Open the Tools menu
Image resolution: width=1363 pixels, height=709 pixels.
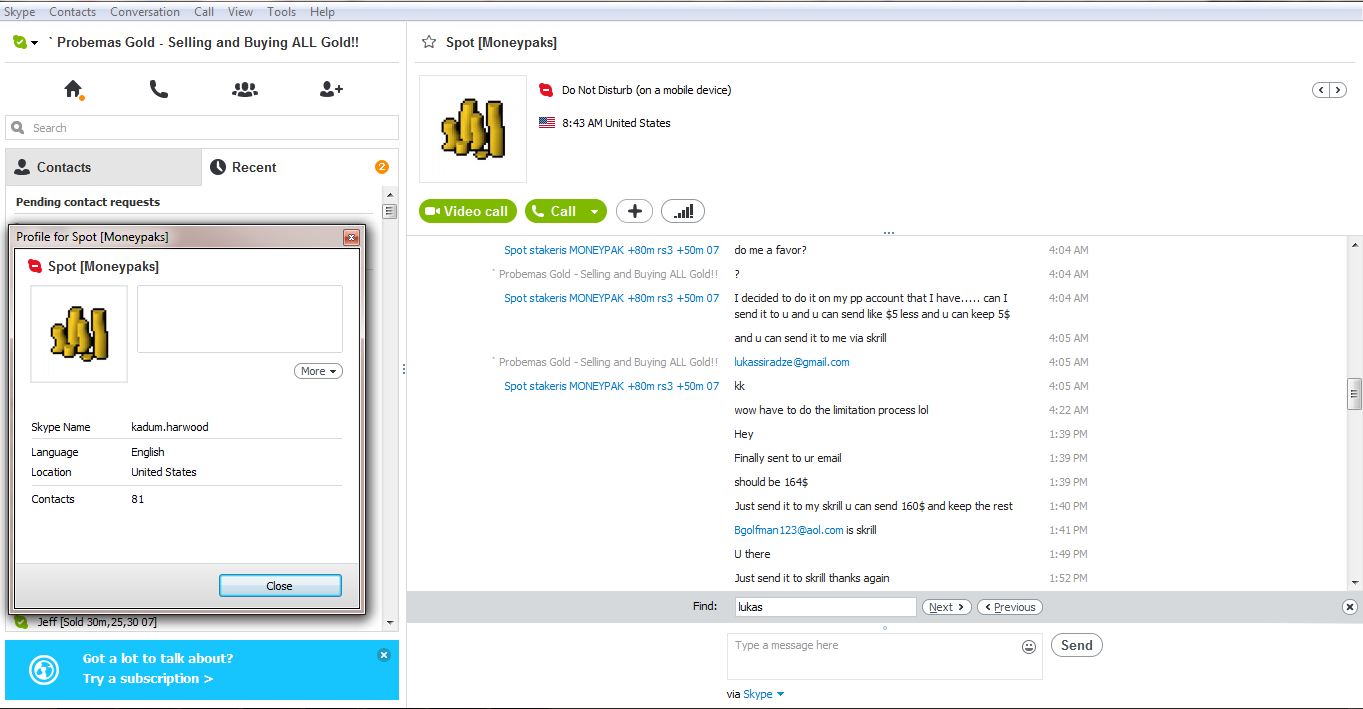tap(282, 12)
